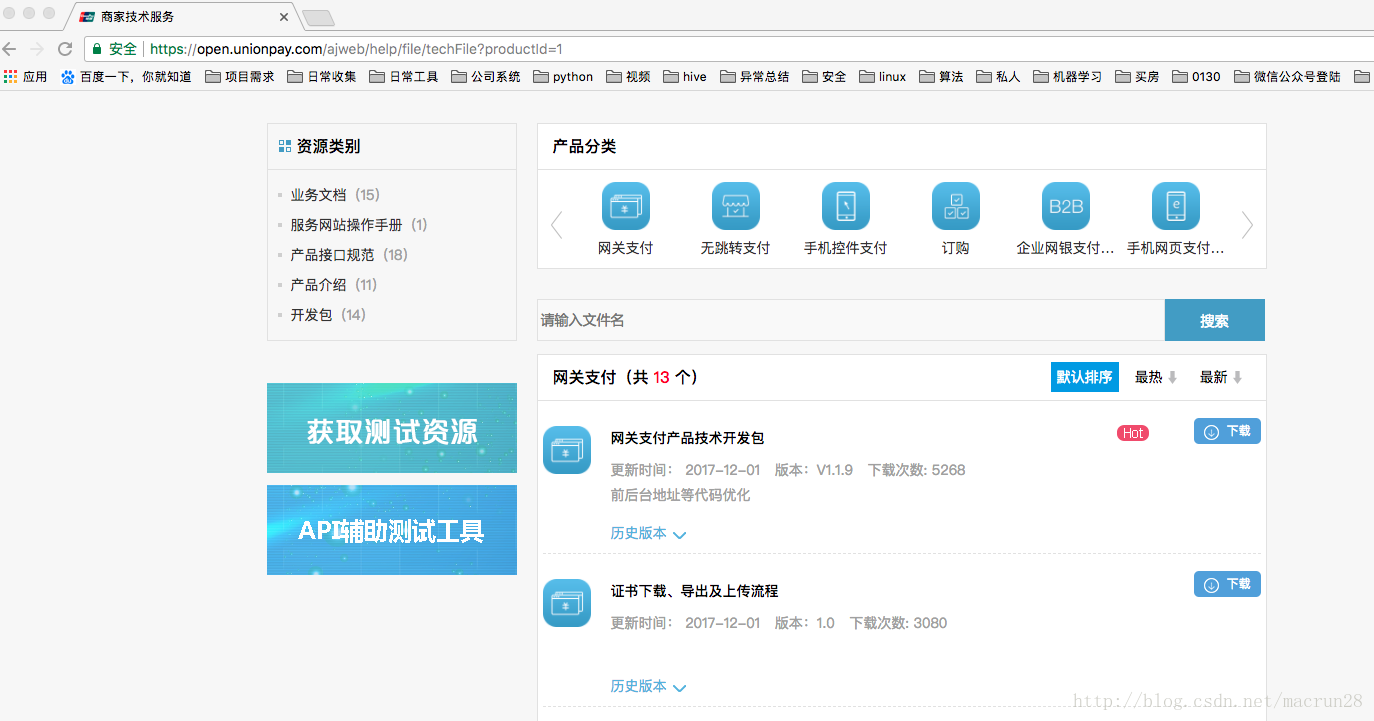The height and width of the screenshot is (721, 1374).
Task: Filter by 产品介绍 (11)
Action: [x=334, y=285]
